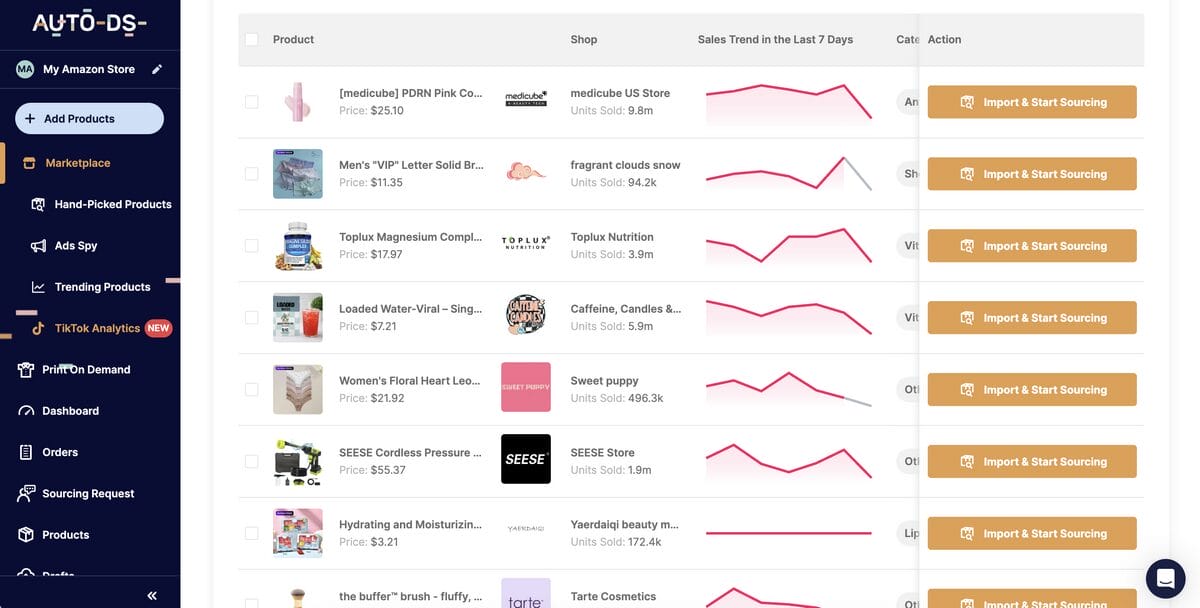
Task: Click fragrant clouds snow shop logo
Action: pos(526,172)
